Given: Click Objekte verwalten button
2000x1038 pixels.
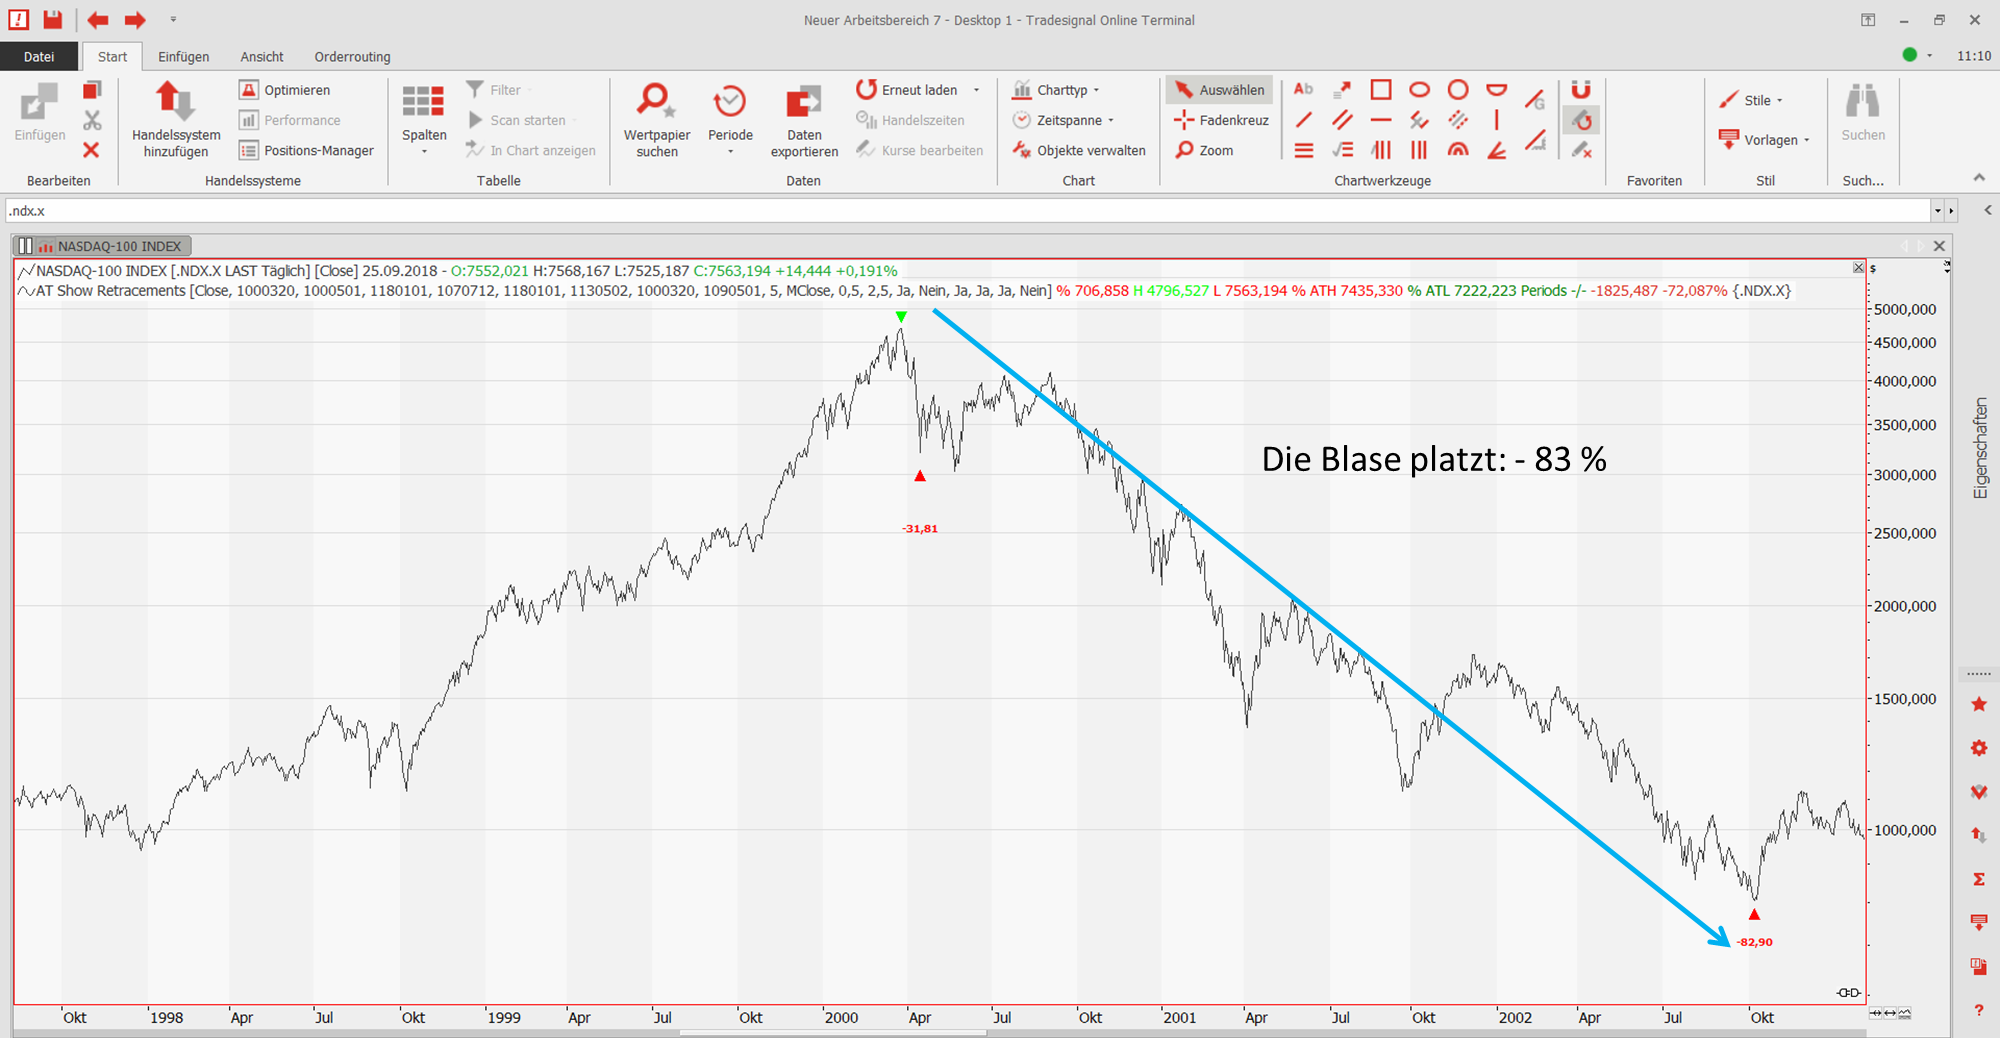Looking at the screenshot, I should (1079, 150).
